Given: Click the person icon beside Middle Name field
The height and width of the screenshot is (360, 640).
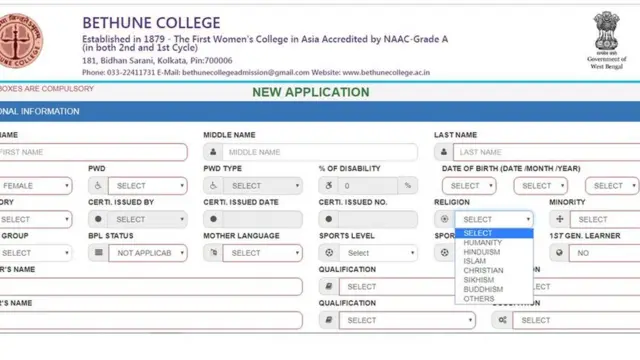Looking at the screenshot, I should click(x=213, y=152).
